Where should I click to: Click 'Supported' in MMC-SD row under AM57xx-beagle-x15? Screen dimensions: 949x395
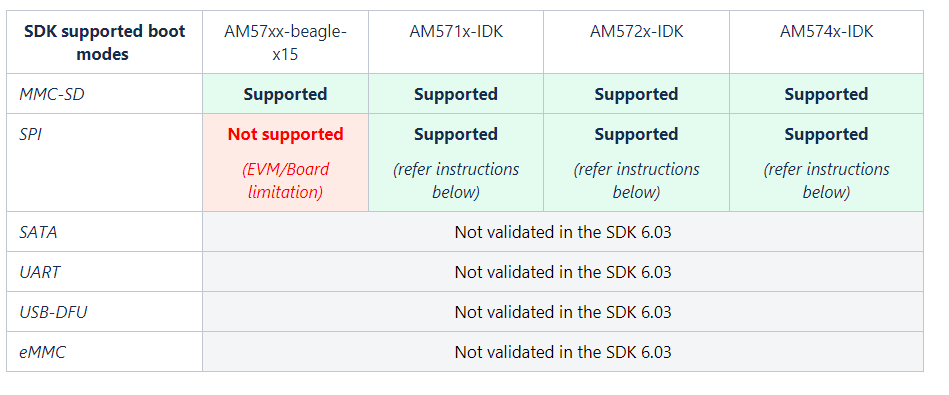[285, 94]
